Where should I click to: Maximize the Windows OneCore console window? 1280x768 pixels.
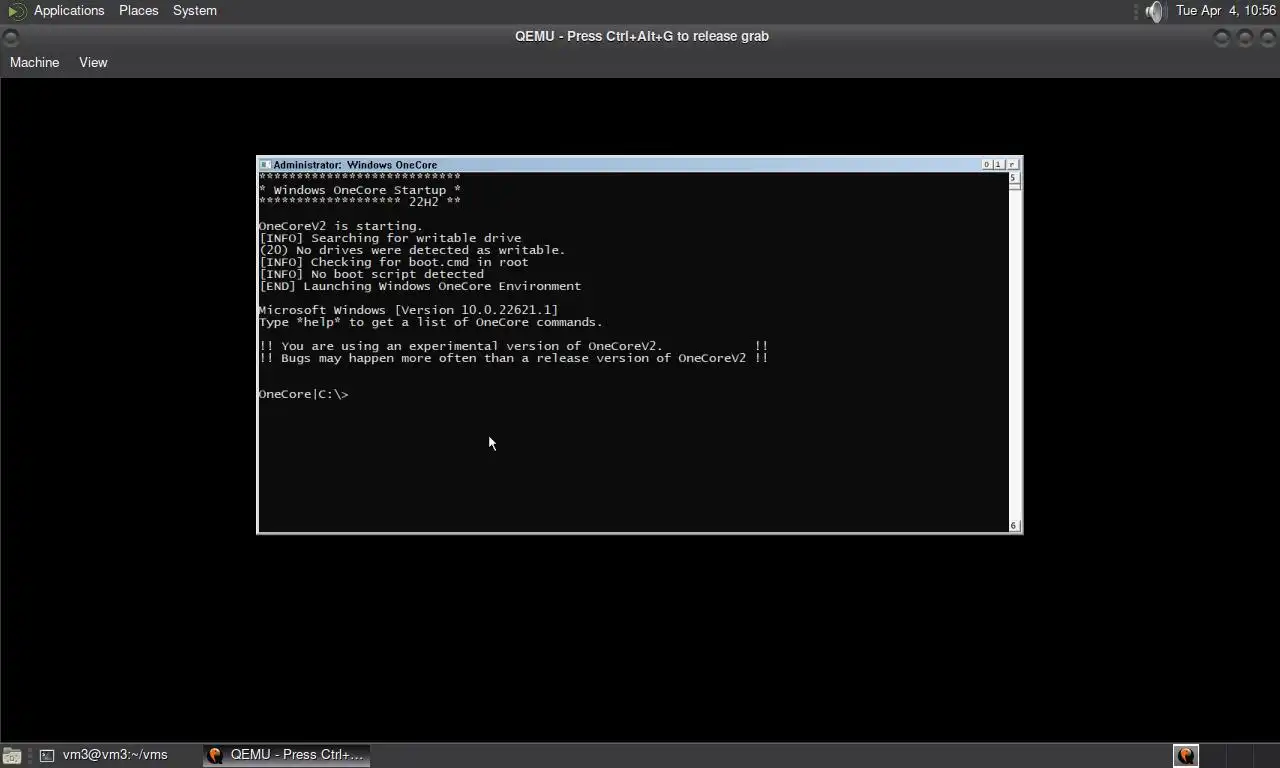coord(999,165)
